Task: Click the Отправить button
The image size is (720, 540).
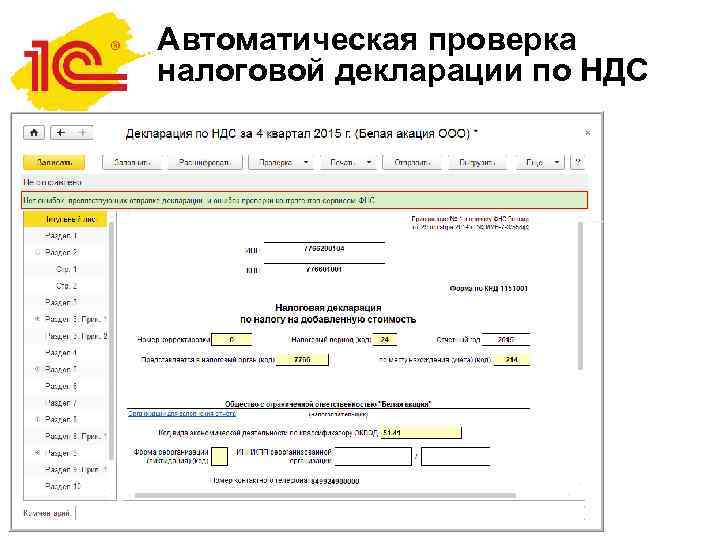Action: click(x=412, y=162)
